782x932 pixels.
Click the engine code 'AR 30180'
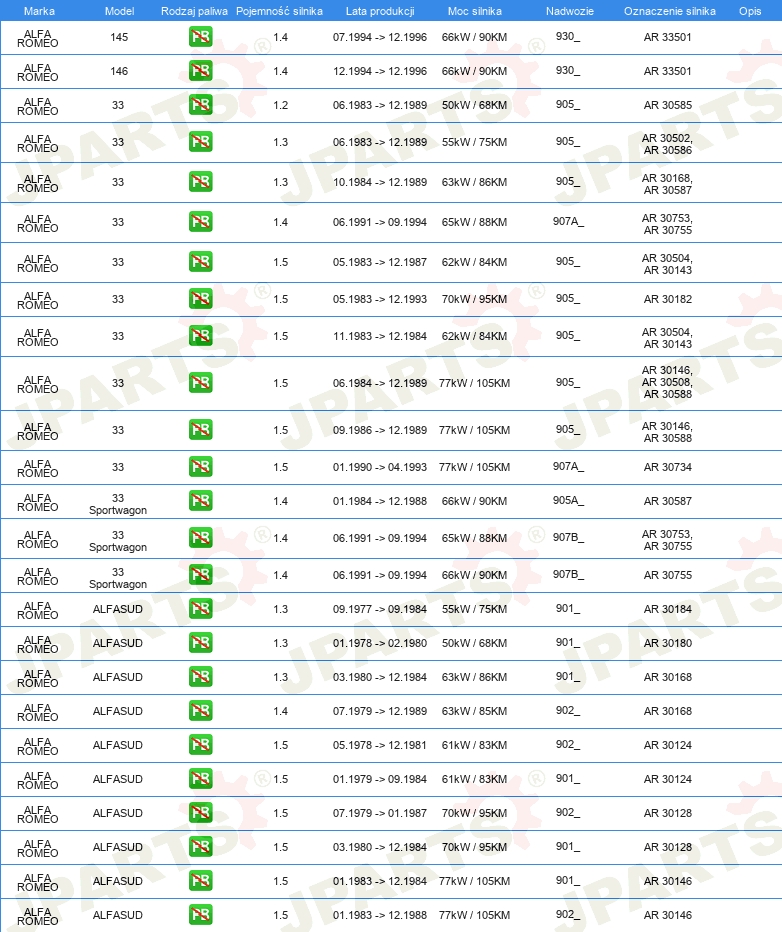(x=668, y=643)
